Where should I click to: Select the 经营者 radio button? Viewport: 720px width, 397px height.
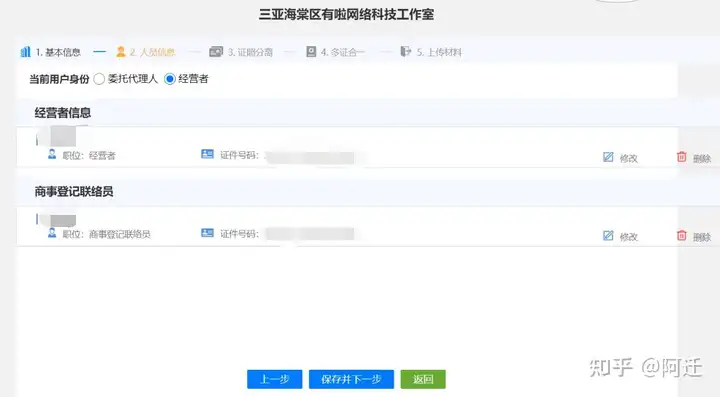pos(170,79)
